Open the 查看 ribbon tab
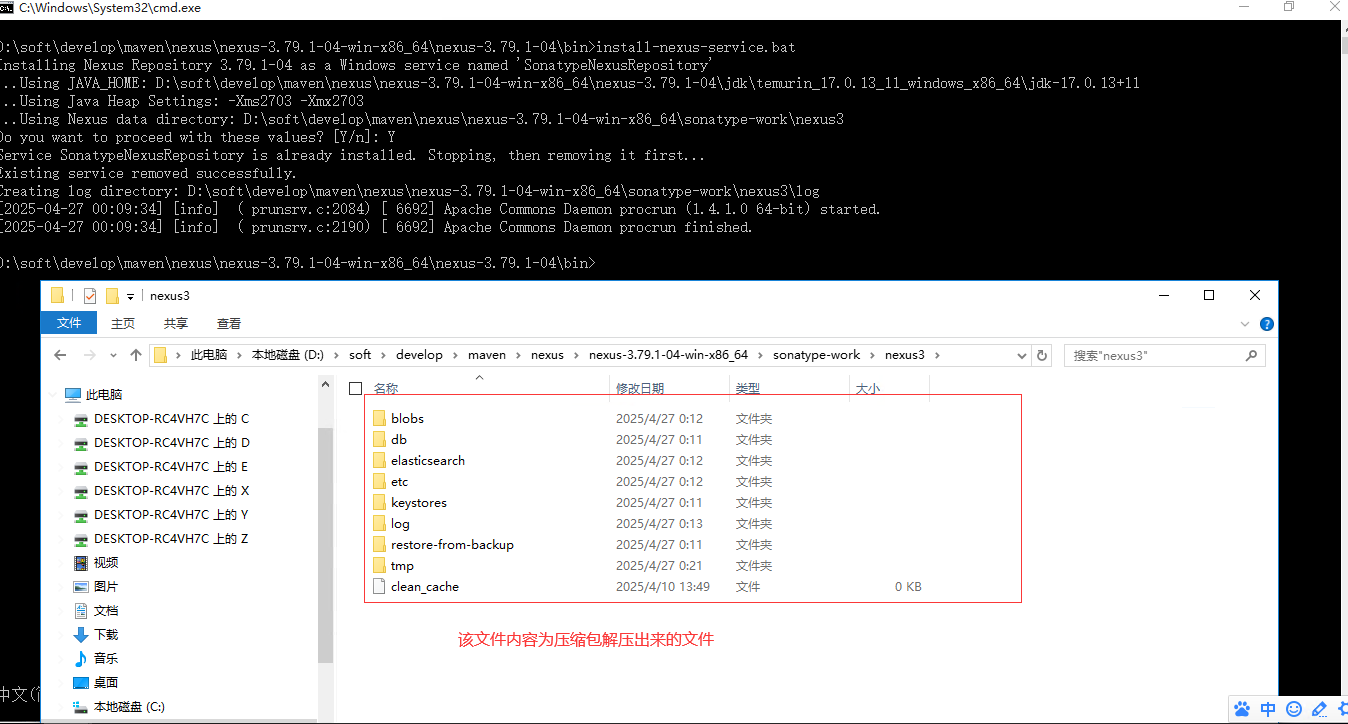This screenshot has width=1348, height=724. pos(229,323)
